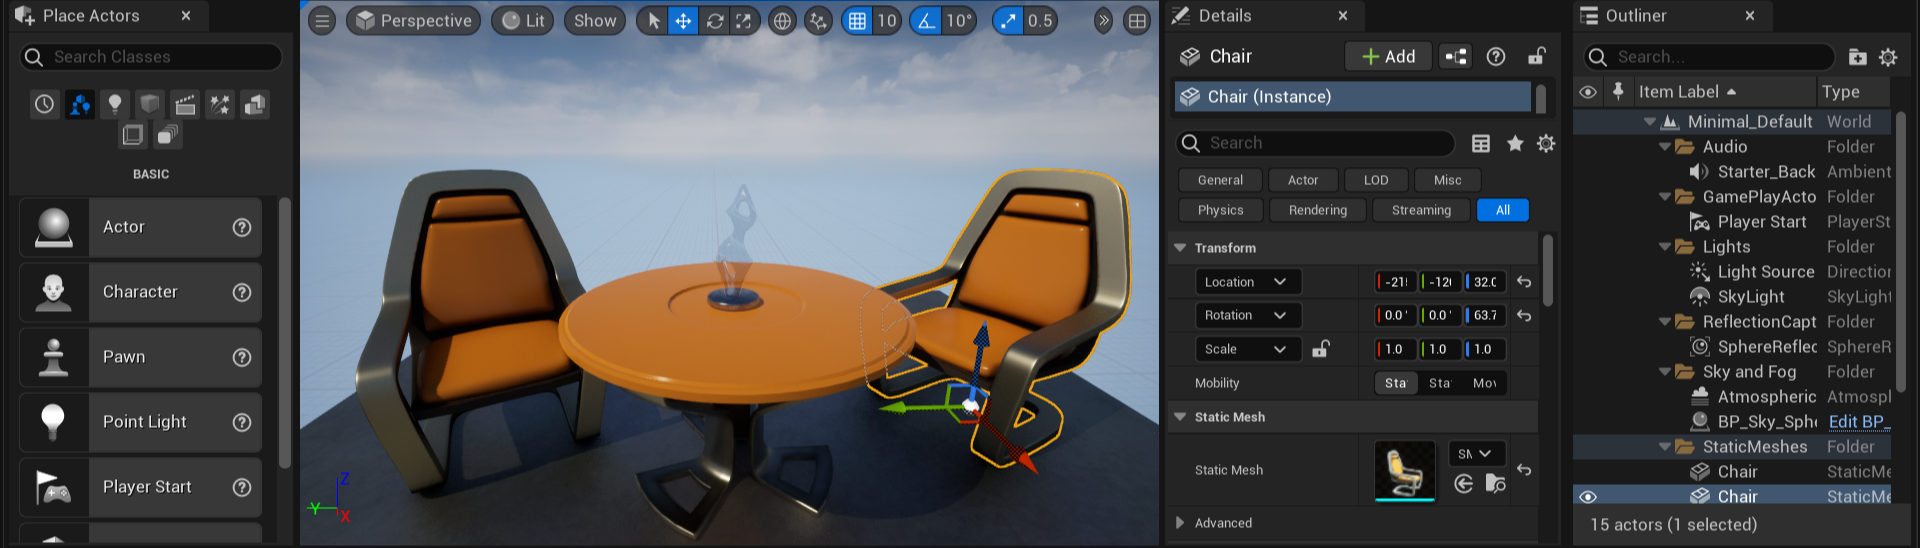Open Details property matrix table icon
Screen dimensions: 1920x548
coord(1481,144)
